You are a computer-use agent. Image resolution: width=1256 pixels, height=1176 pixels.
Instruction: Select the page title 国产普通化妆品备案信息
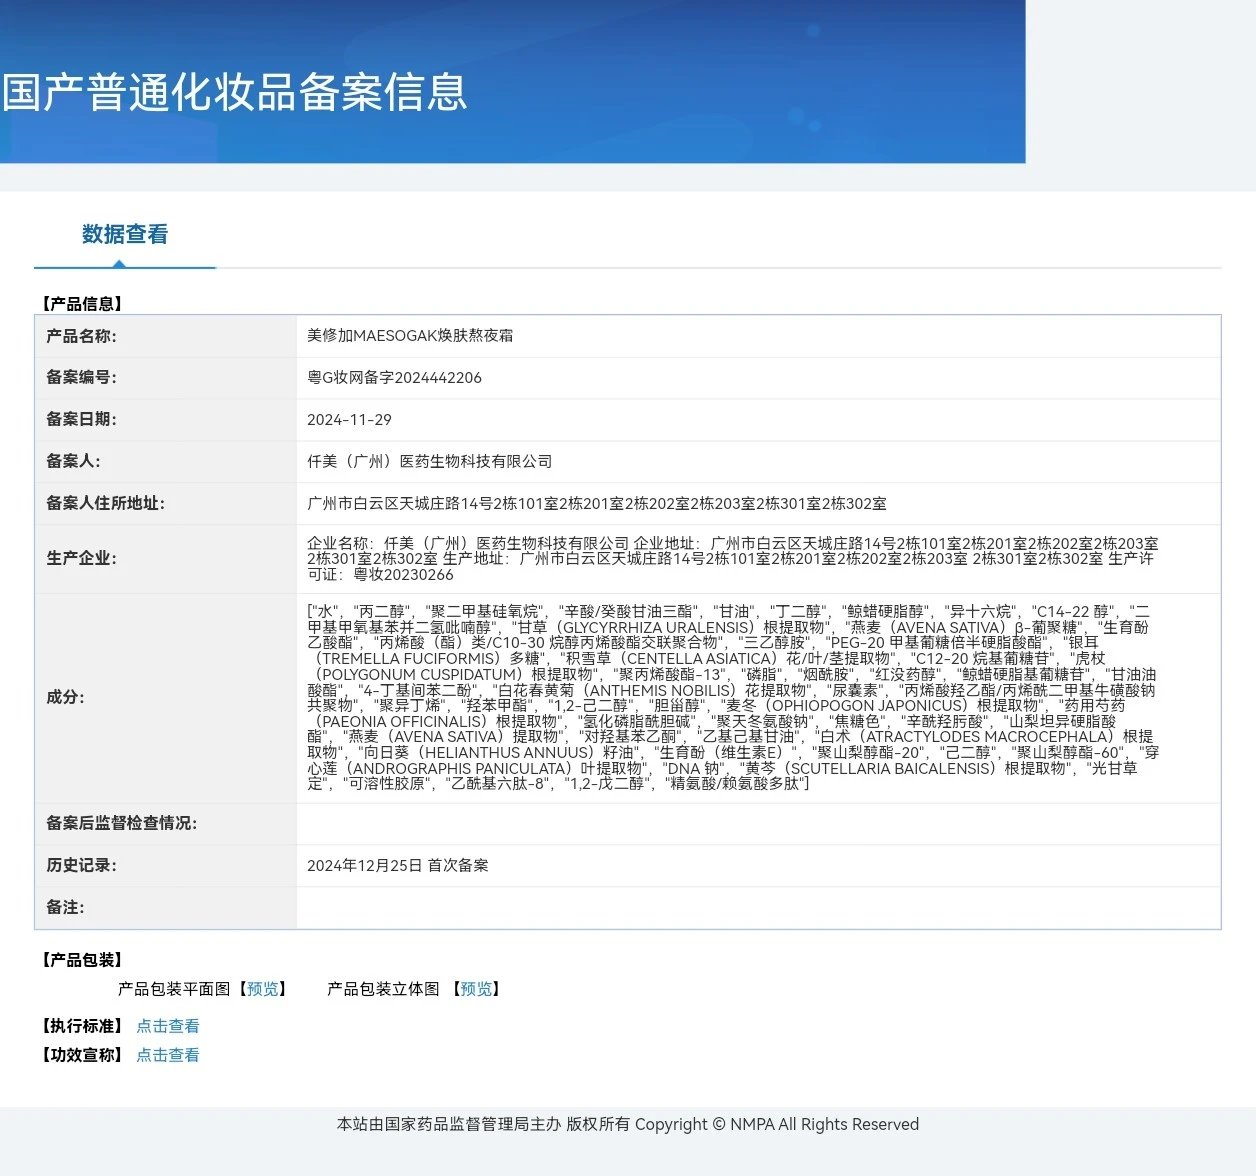(x=234, y=92)
